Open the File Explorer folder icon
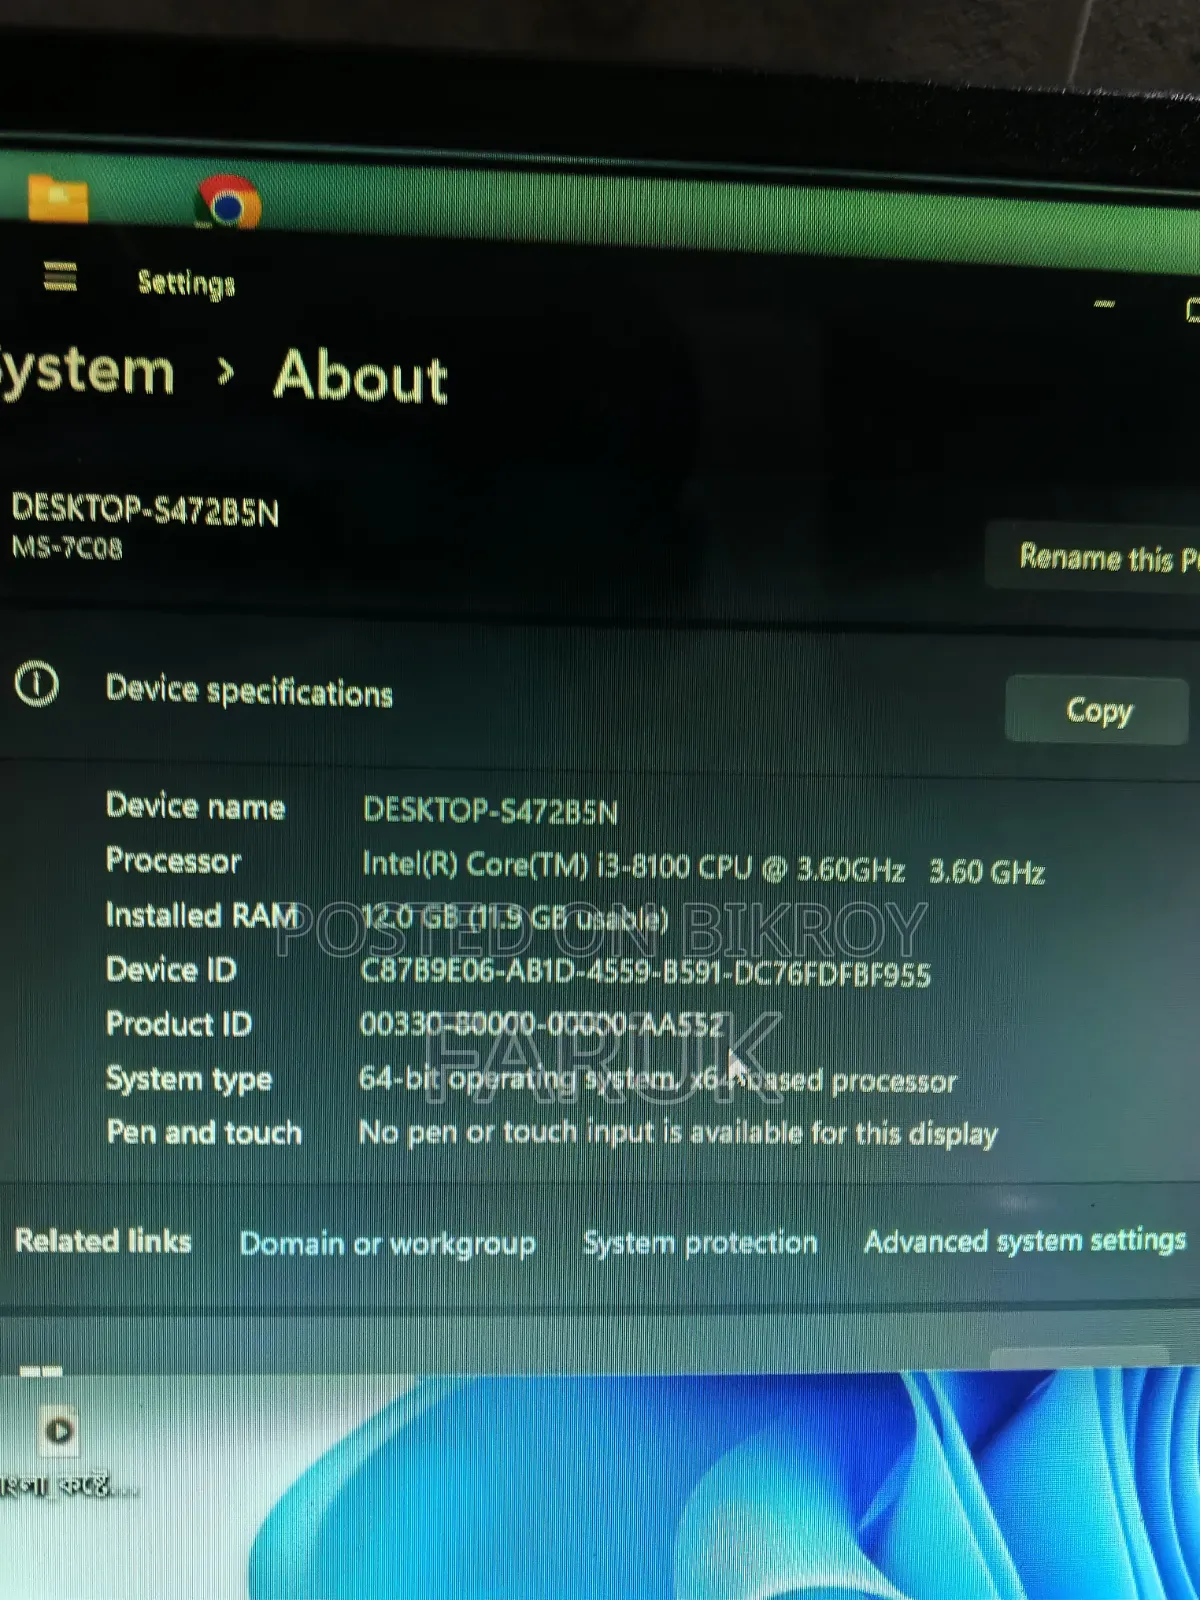1200x1600 pixels. [x=57, y=197]
